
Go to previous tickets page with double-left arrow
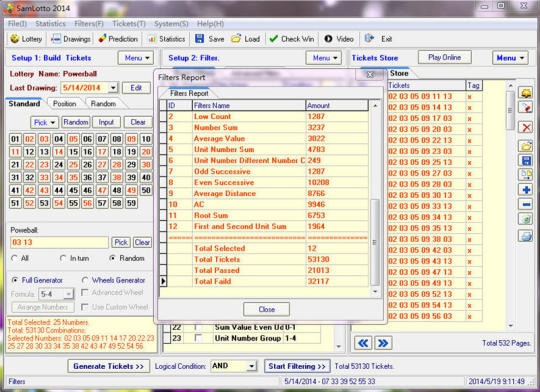(363, 343)
